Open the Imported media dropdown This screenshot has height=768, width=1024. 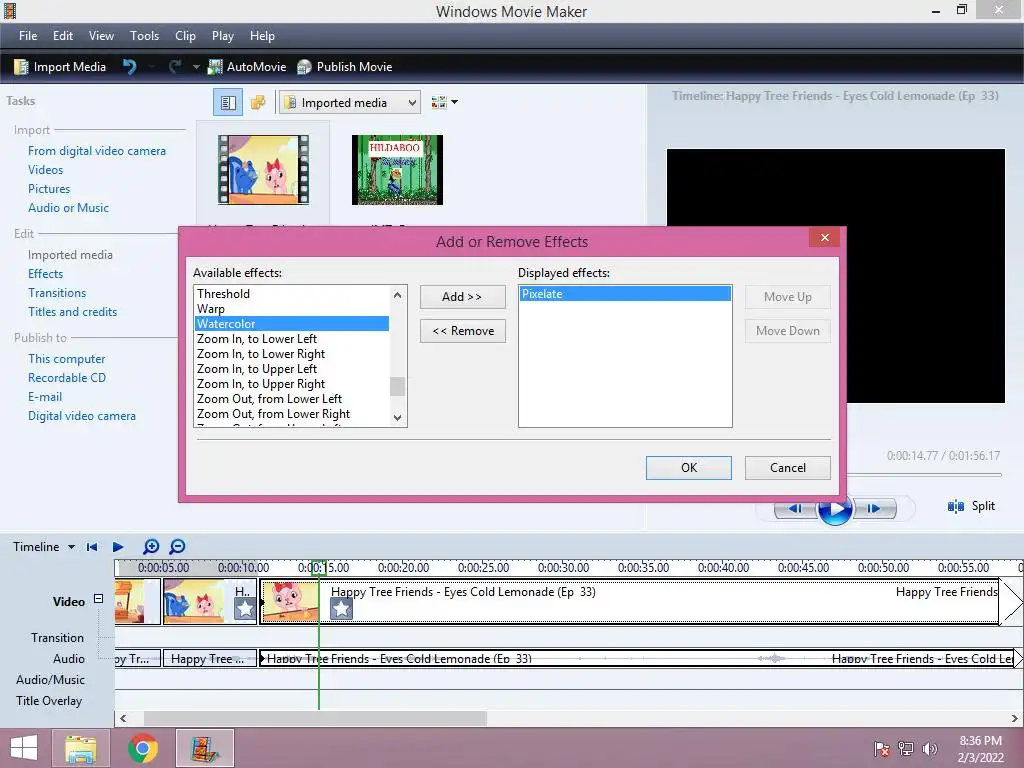coord(349,103)
